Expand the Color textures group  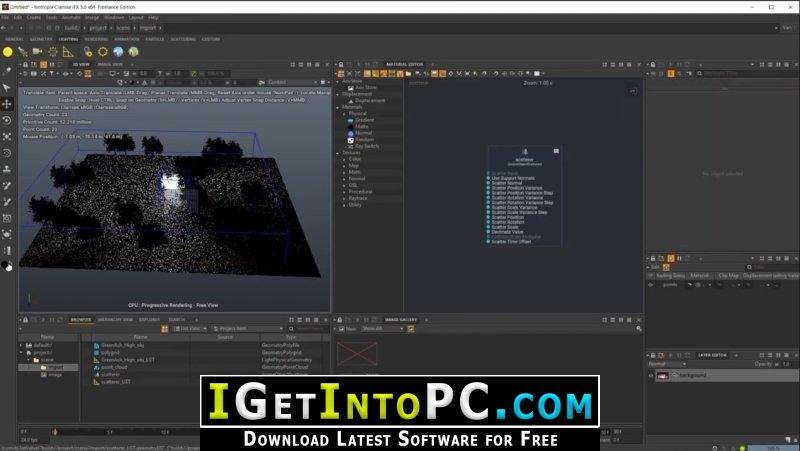(344, 159)
